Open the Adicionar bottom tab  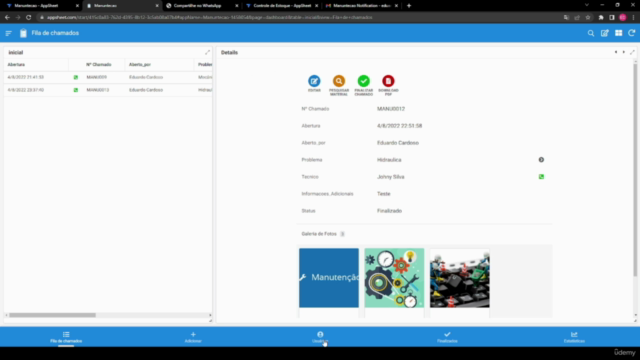pos(193,337)
